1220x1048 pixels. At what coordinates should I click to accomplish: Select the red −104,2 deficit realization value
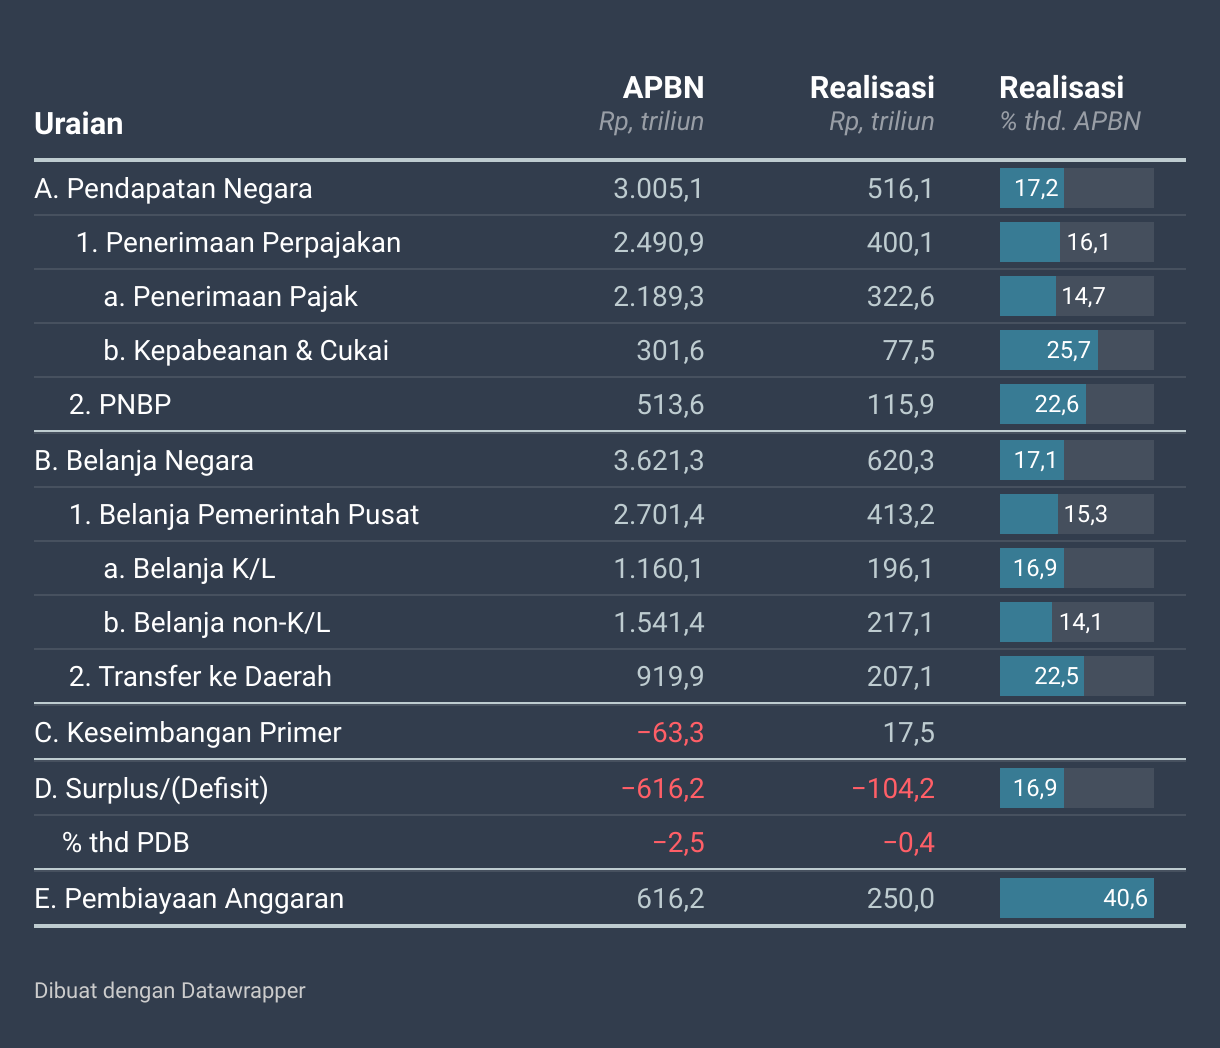point(892,789)
